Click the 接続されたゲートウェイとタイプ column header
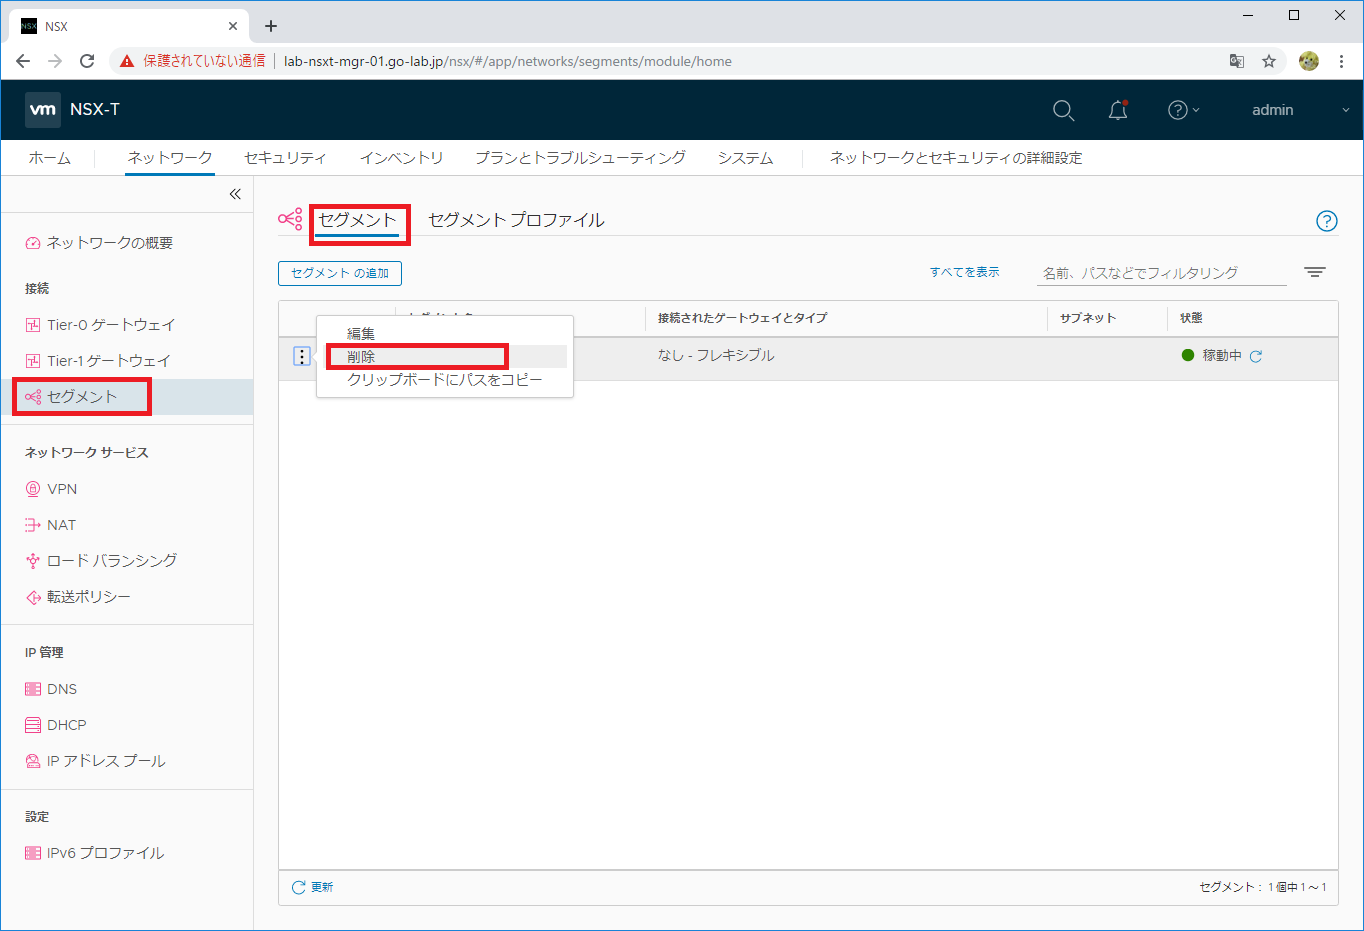Viewport: 1364px width, 931px height. point(742,318)
